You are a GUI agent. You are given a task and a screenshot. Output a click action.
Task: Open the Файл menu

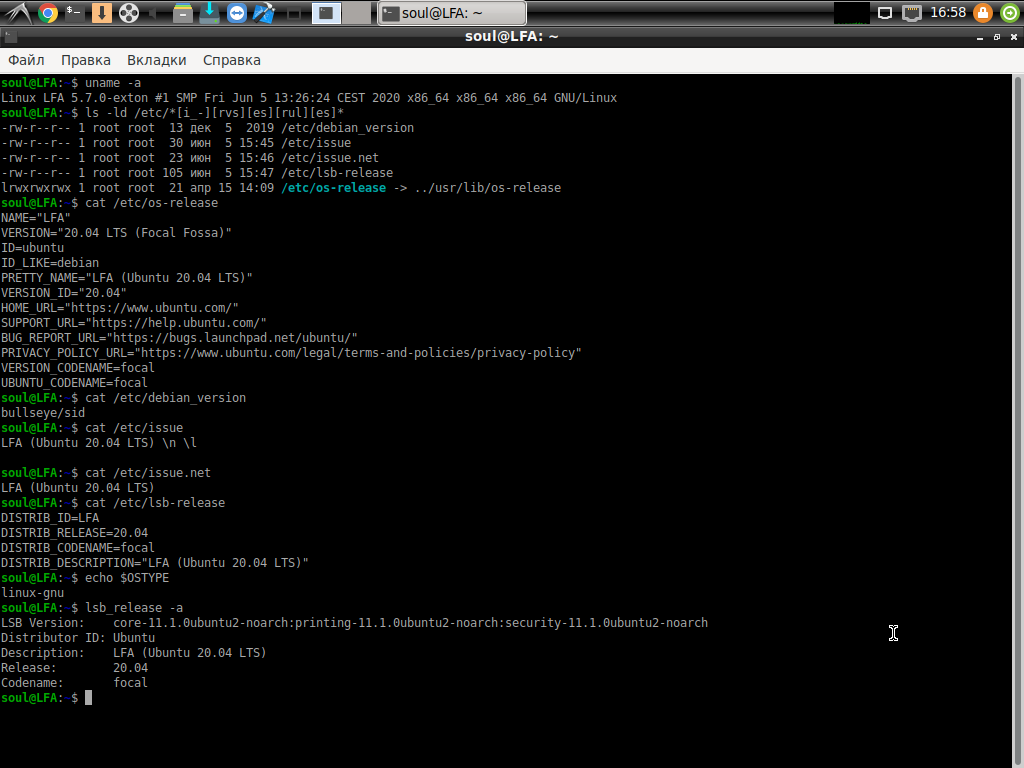(x=26, y=60)
